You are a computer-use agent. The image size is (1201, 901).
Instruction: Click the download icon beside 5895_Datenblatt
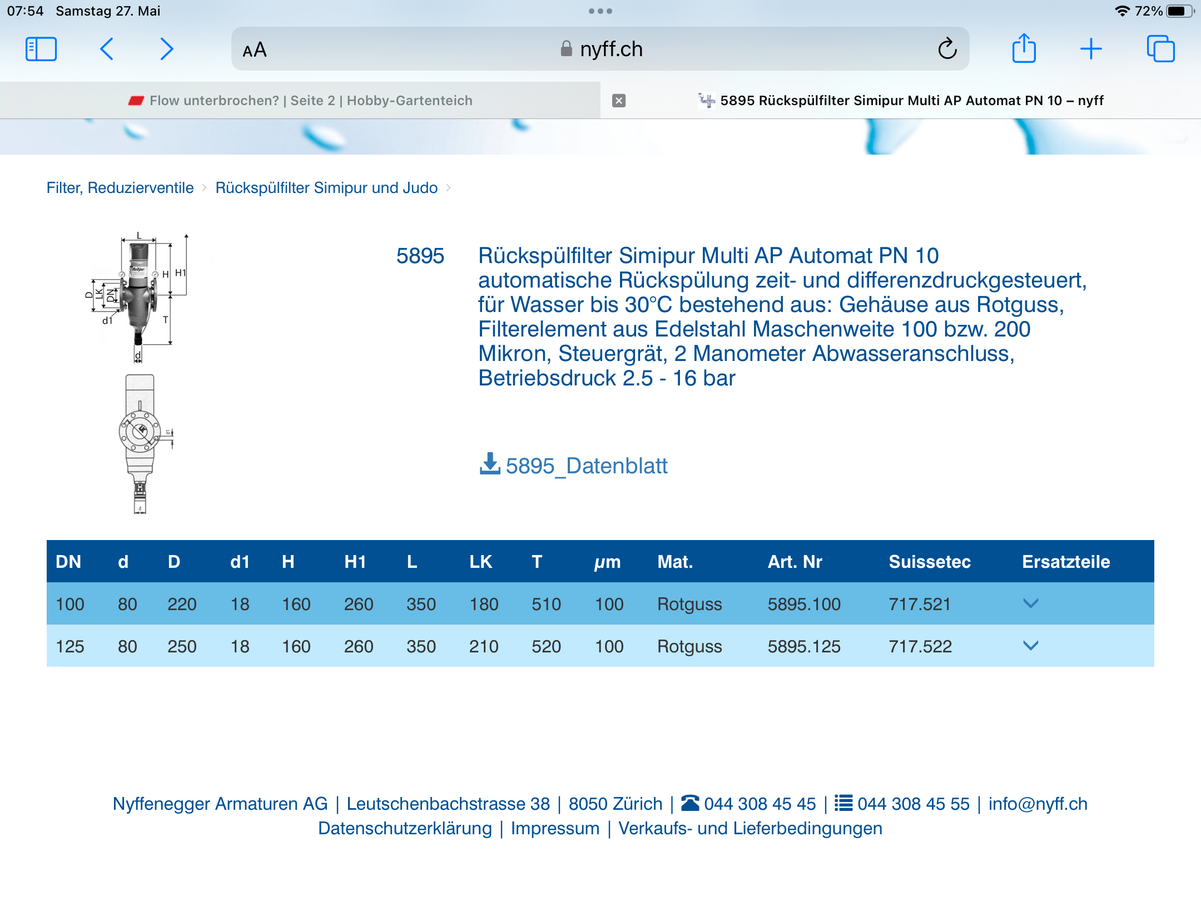click(490, 464)
